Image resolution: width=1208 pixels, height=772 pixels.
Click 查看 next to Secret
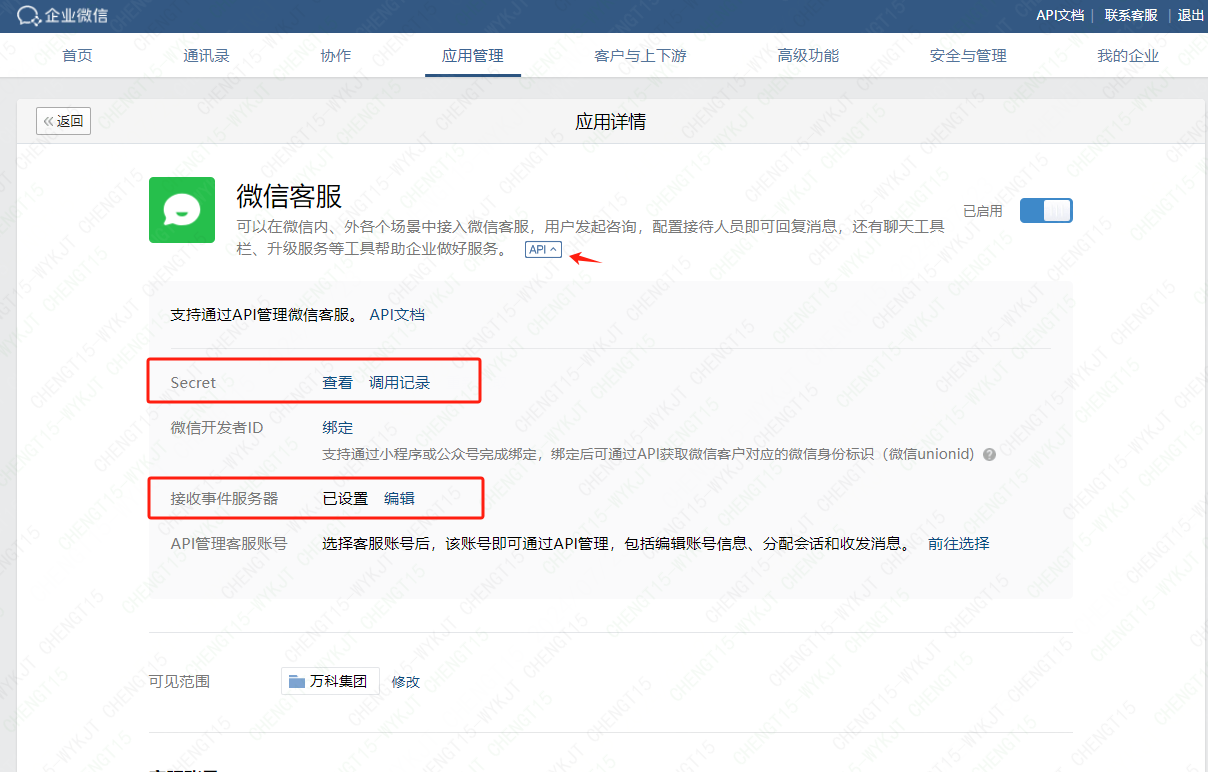pyautogui.click(x=337, y=382)
